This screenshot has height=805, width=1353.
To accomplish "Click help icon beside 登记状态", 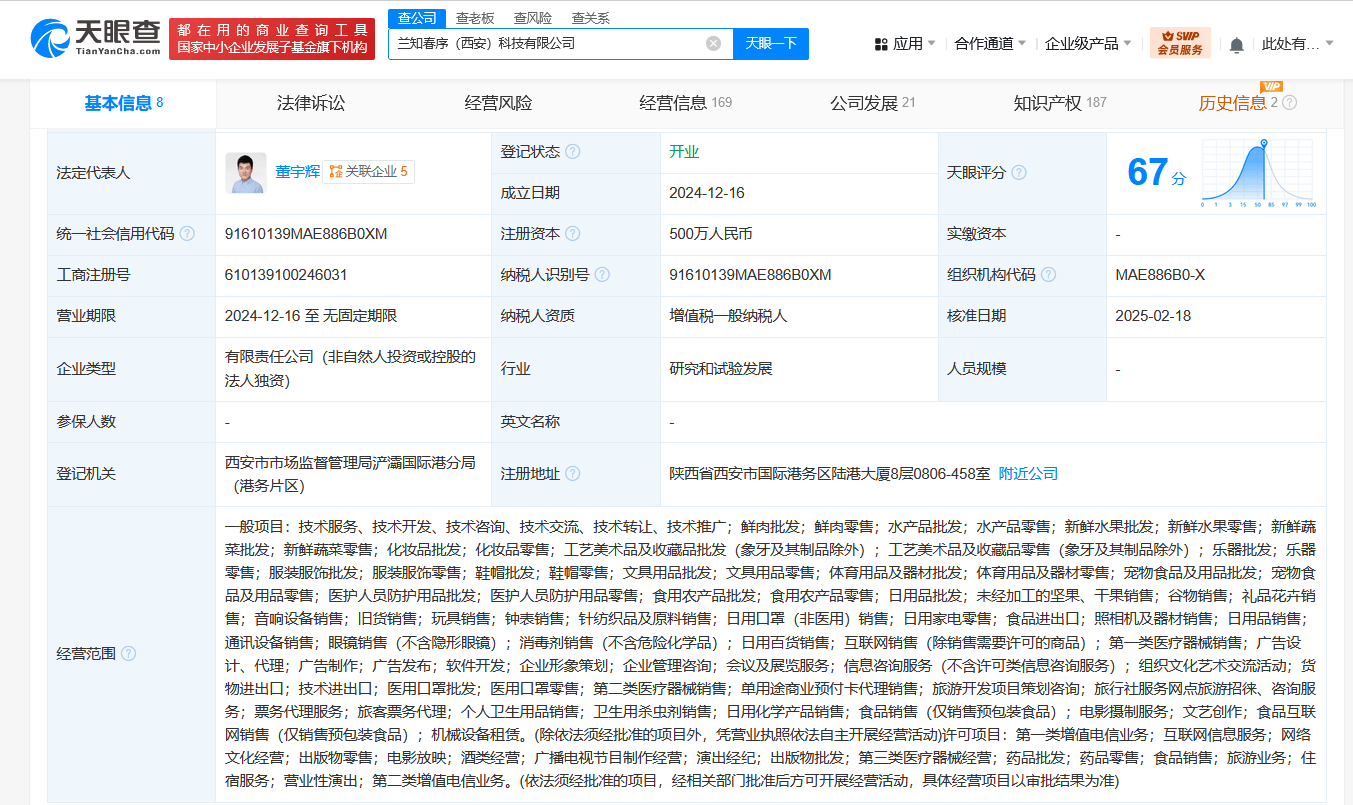I will (x=572, y=152).
